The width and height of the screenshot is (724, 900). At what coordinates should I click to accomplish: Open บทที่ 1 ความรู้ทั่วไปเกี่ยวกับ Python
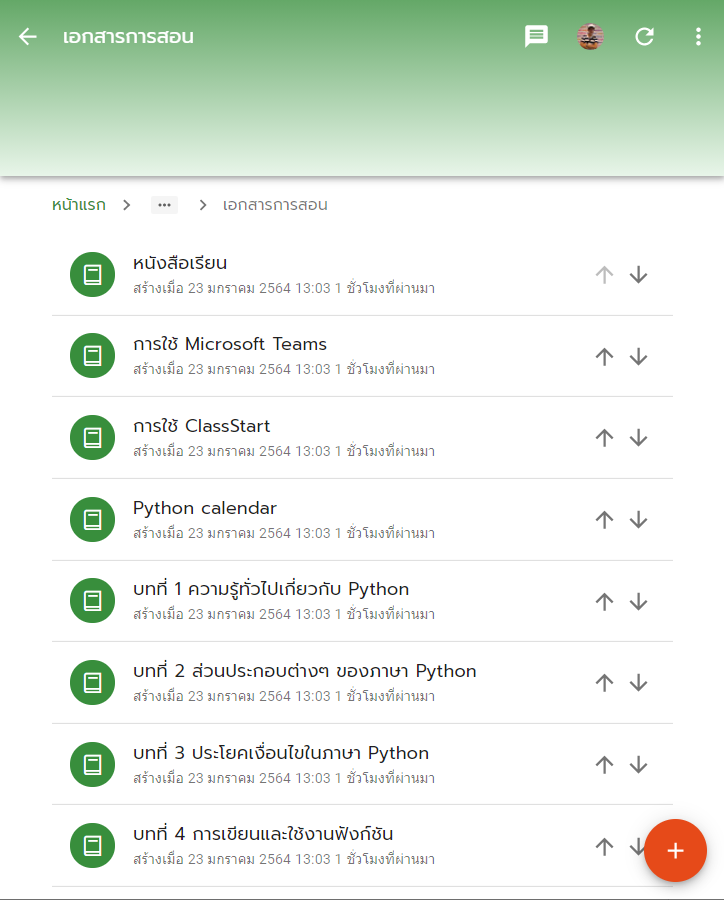(271, 589)
